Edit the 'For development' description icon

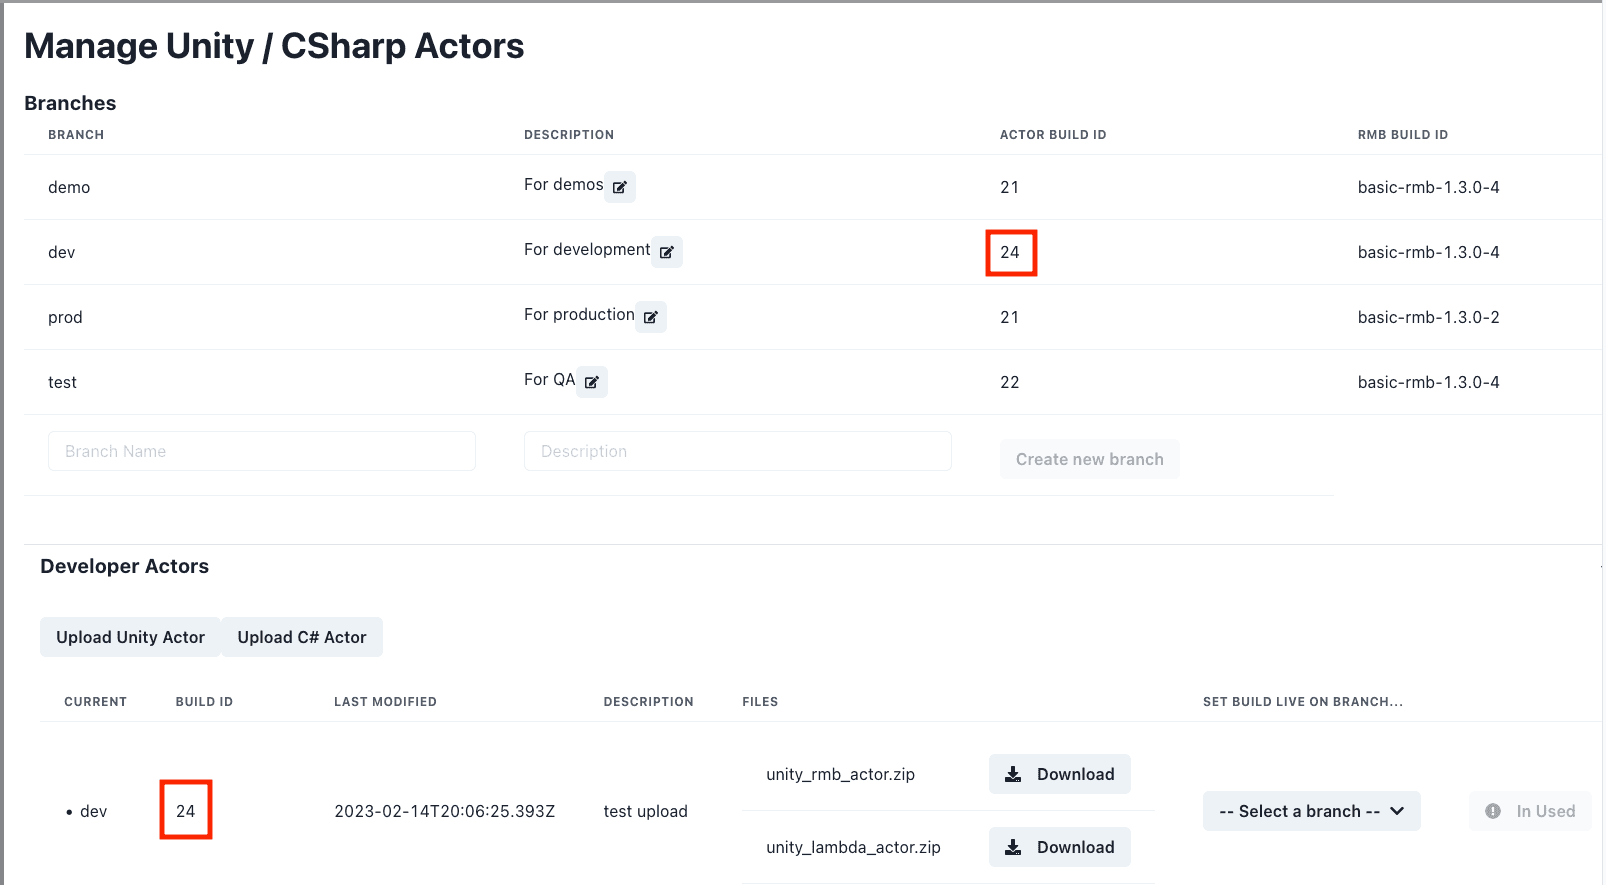667,252
